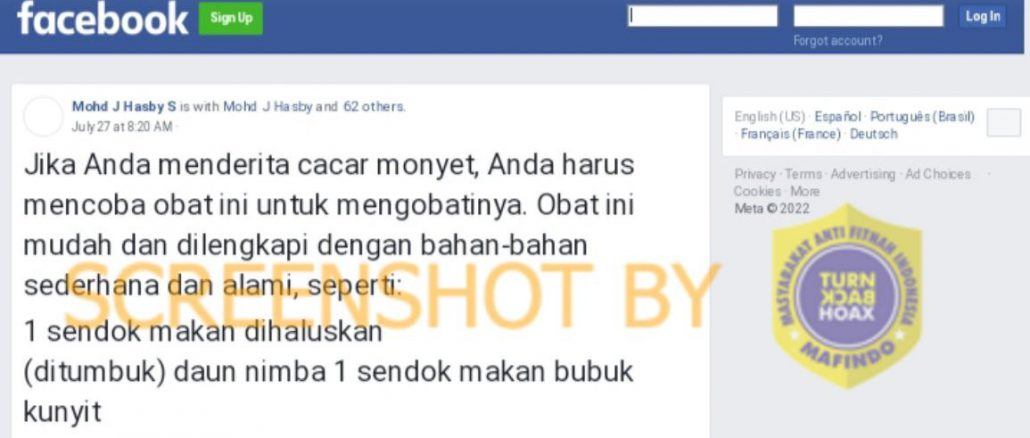Open the Forgot account? link

(838, 41)
